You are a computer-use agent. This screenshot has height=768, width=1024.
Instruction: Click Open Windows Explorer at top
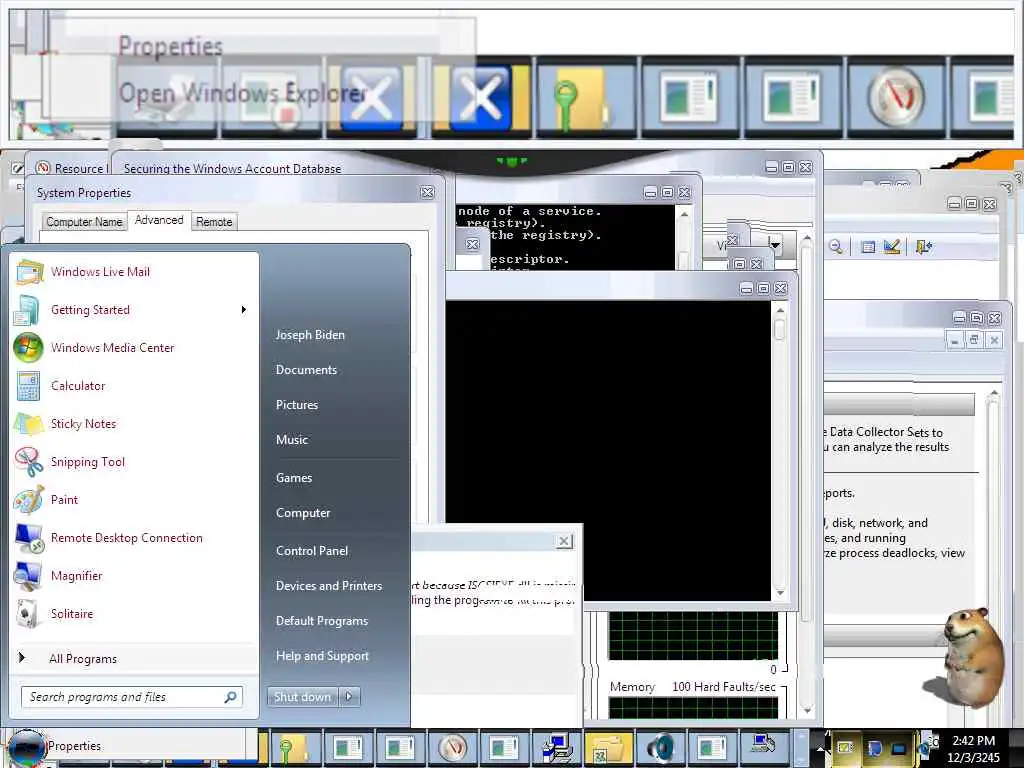(x=242, y=93)
